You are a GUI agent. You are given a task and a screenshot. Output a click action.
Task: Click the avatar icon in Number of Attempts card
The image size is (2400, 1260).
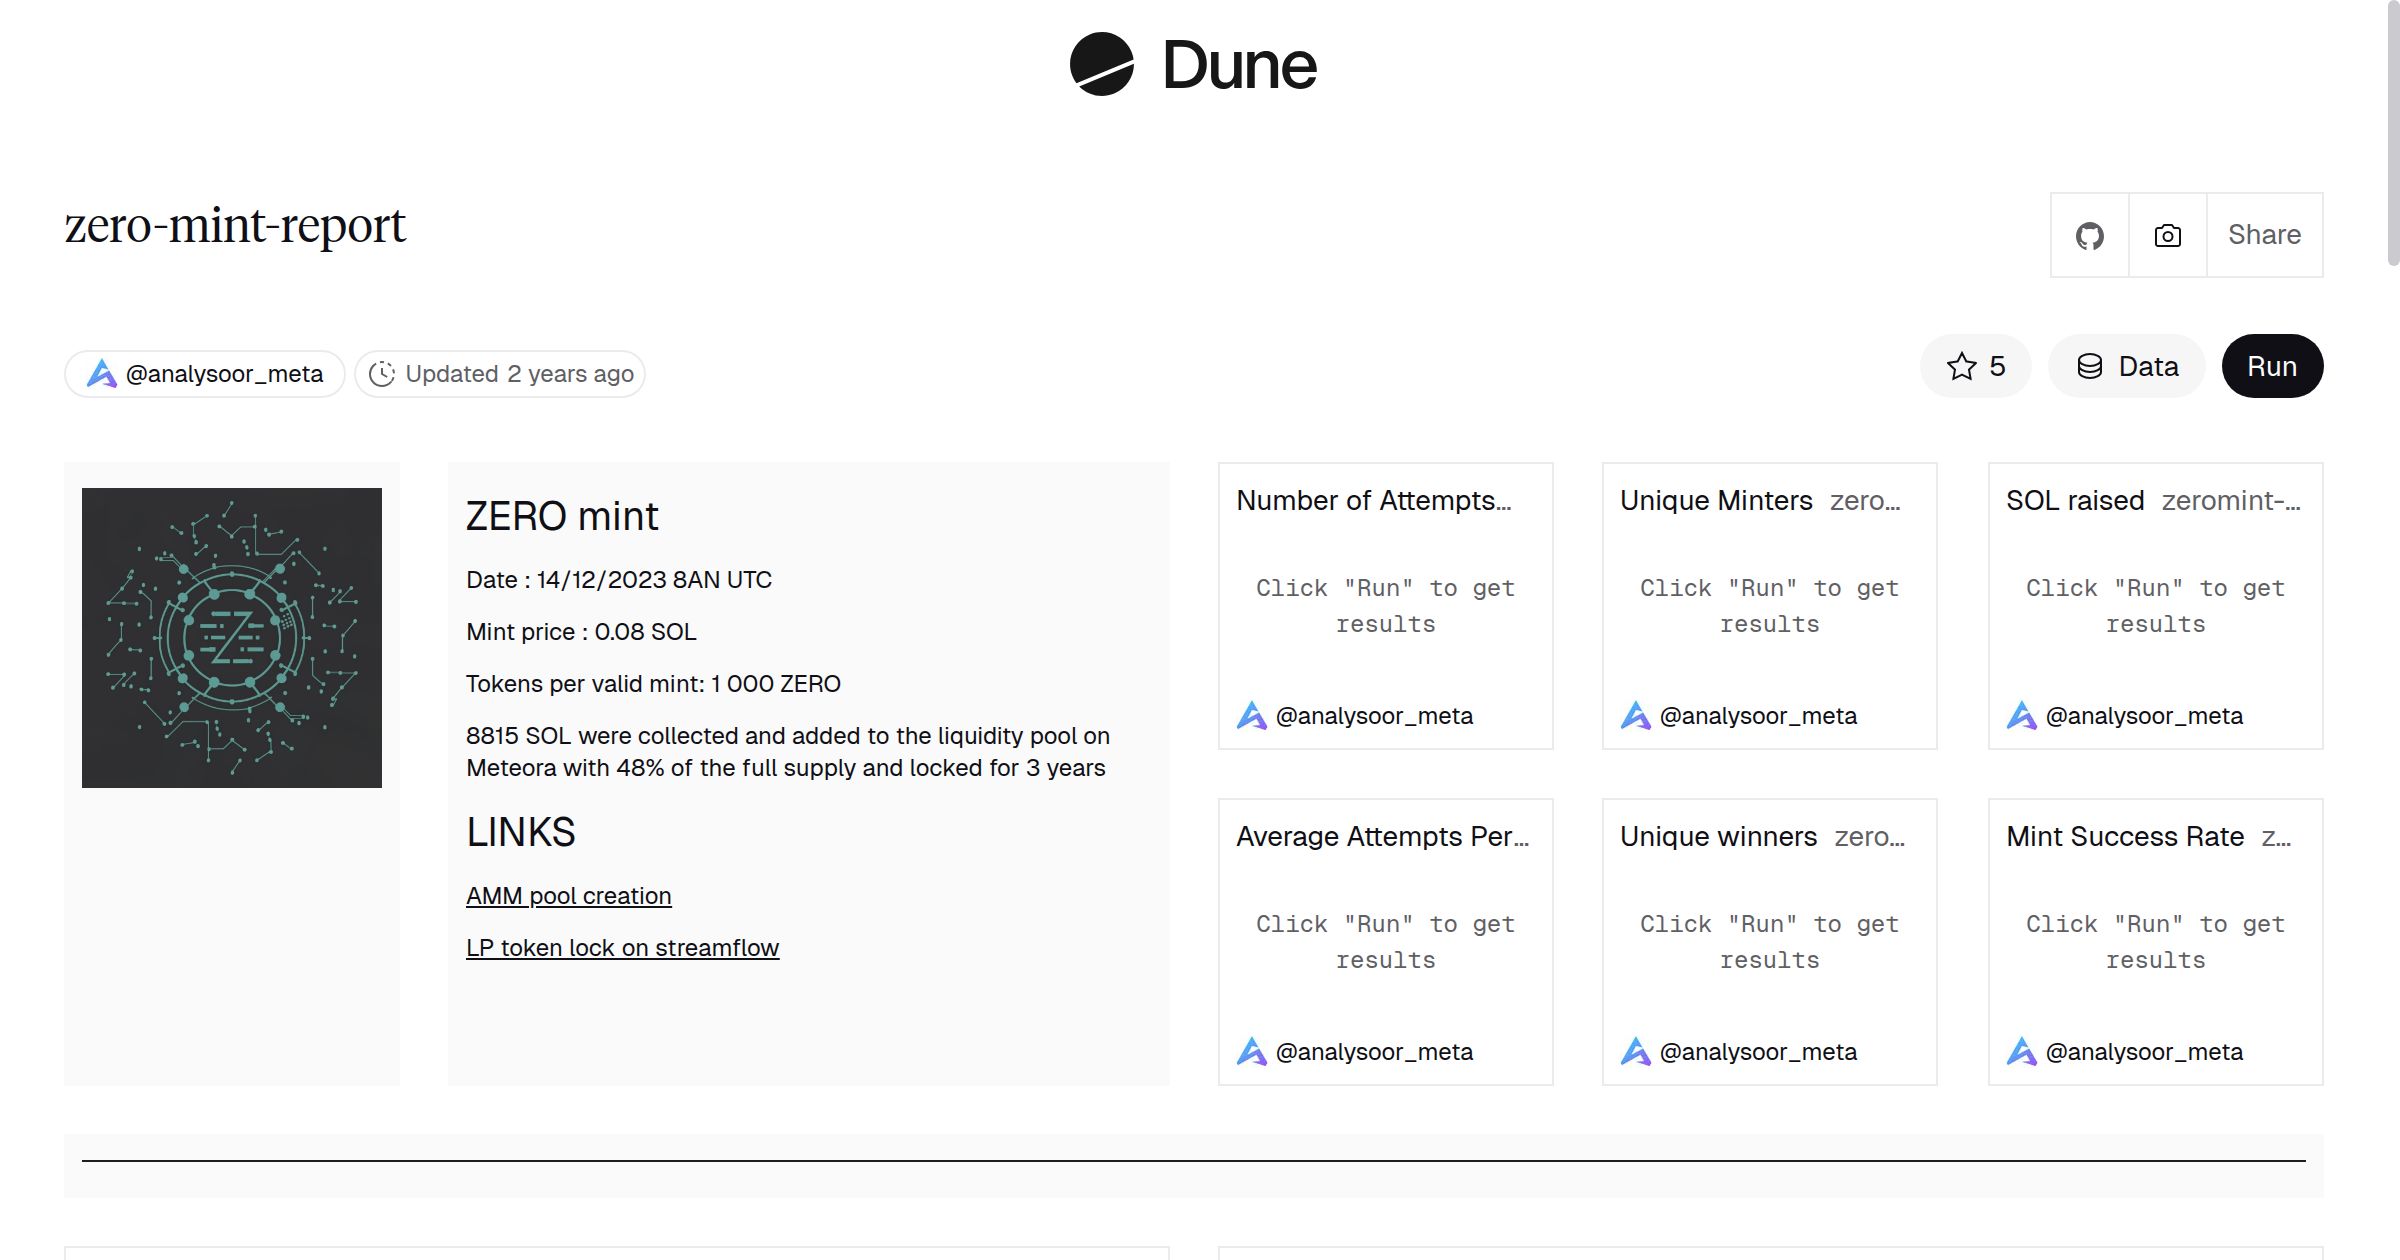(1252, 715)
